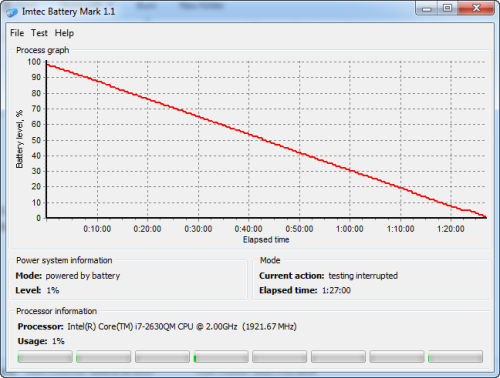Click the 0:50:00 tick label
Screen dimensions: 500x378
(299, 229)
